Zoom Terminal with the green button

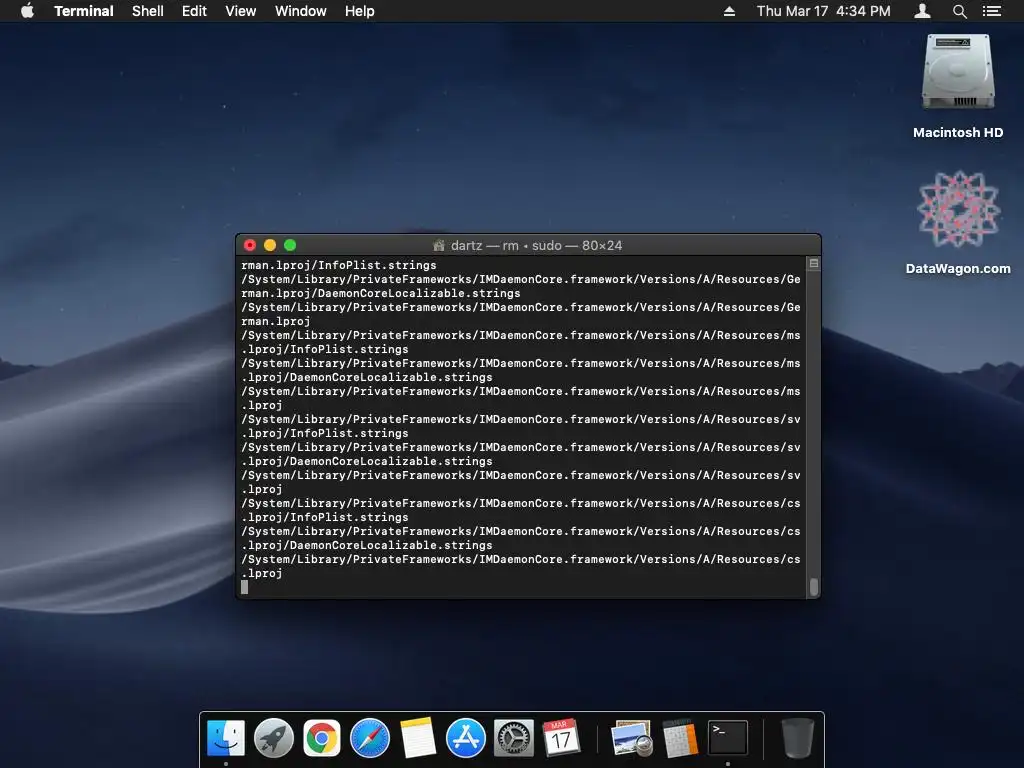290,245
